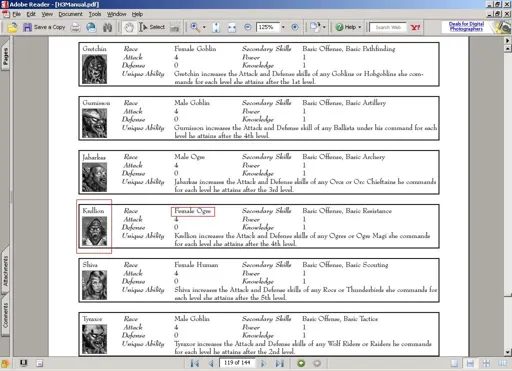Set view to Fit Width
Image resolution: width=512 pixels, height=371 pixels.
coord(232,27)
